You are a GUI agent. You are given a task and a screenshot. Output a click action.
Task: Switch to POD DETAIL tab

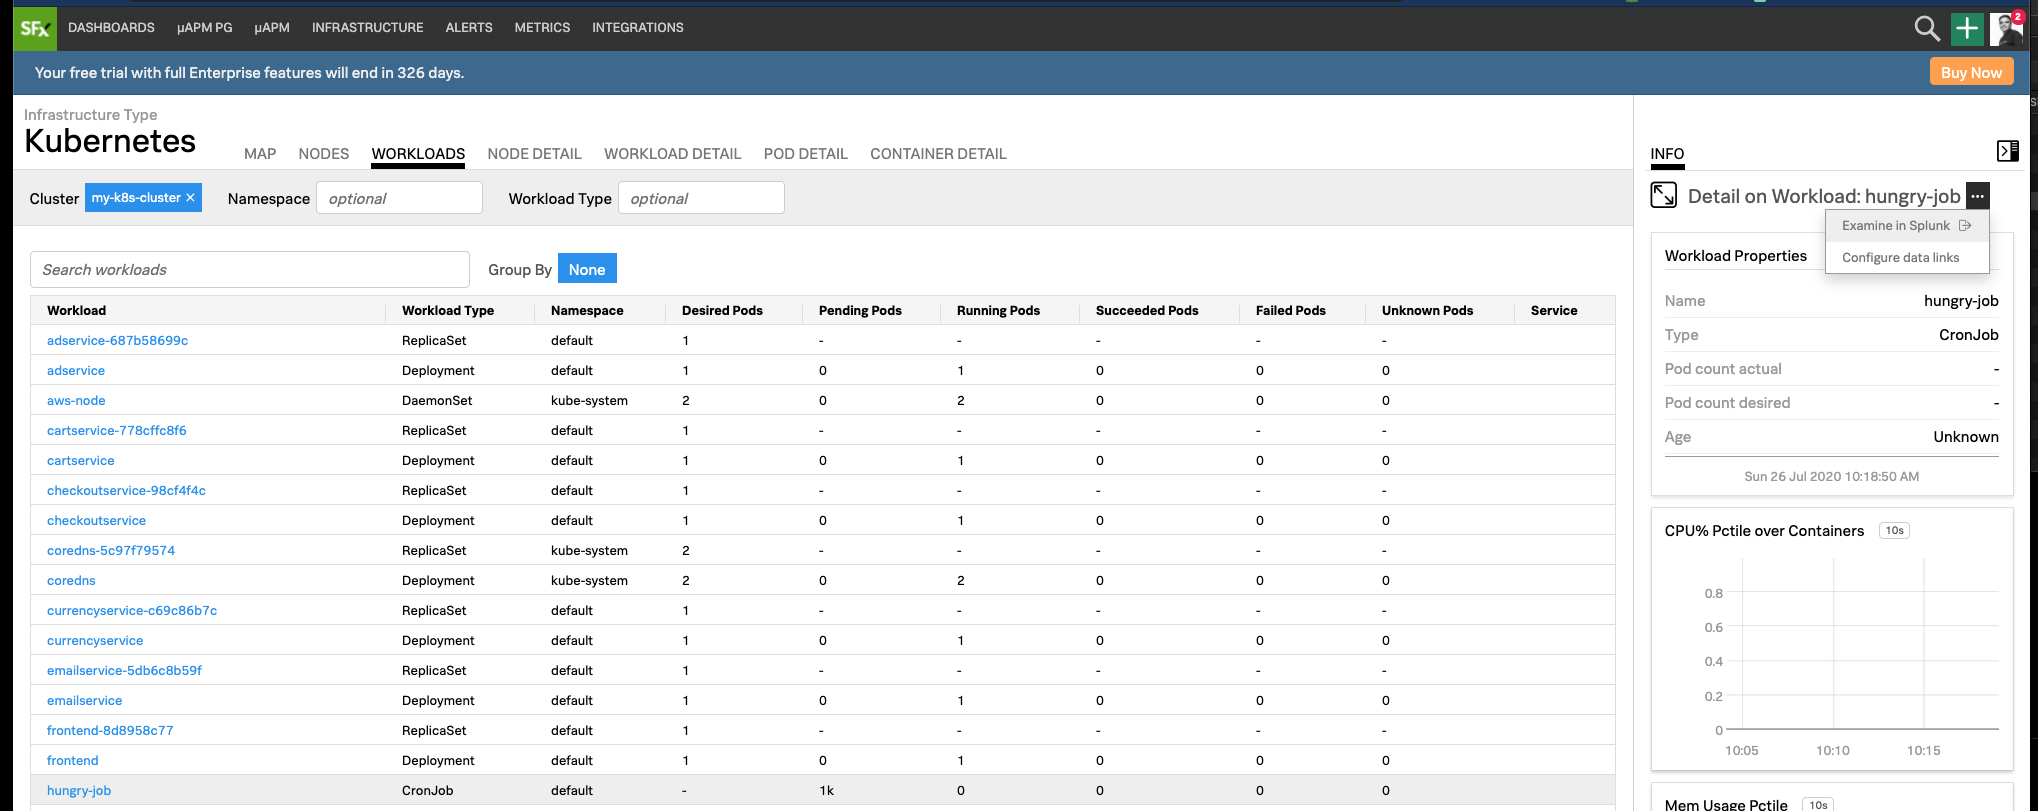pos(805,154)
